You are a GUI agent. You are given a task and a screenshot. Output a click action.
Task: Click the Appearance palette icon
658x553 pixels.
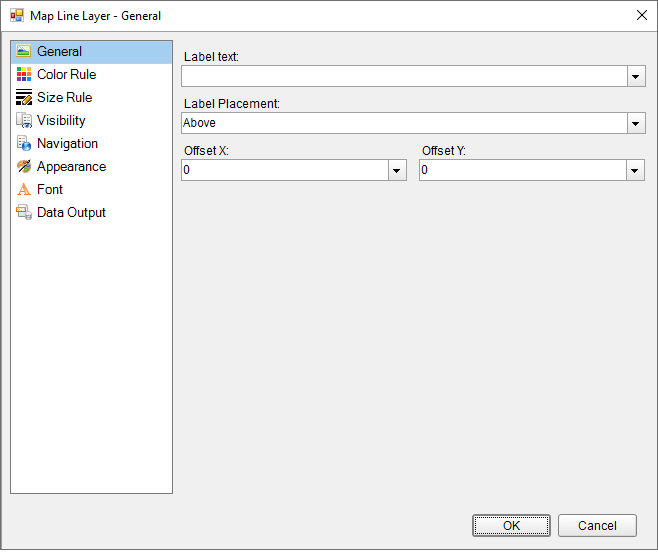pyautogui.click(x=24, y=167)
